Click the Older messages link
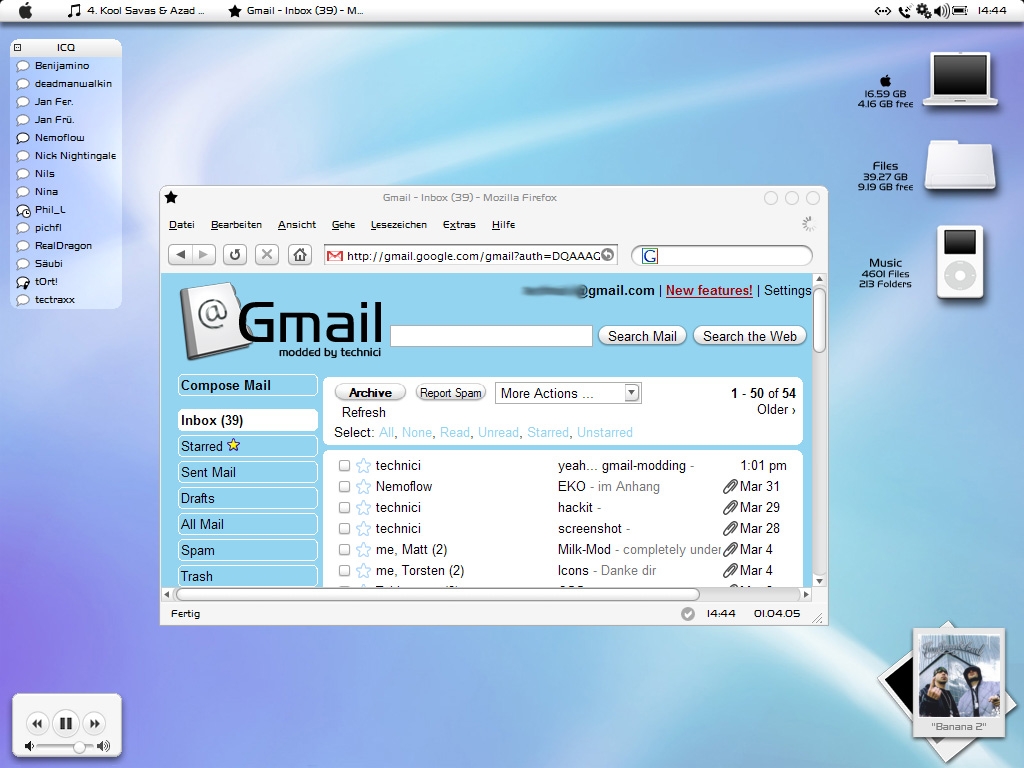1024x768 pixels. [x=776, y=409]
